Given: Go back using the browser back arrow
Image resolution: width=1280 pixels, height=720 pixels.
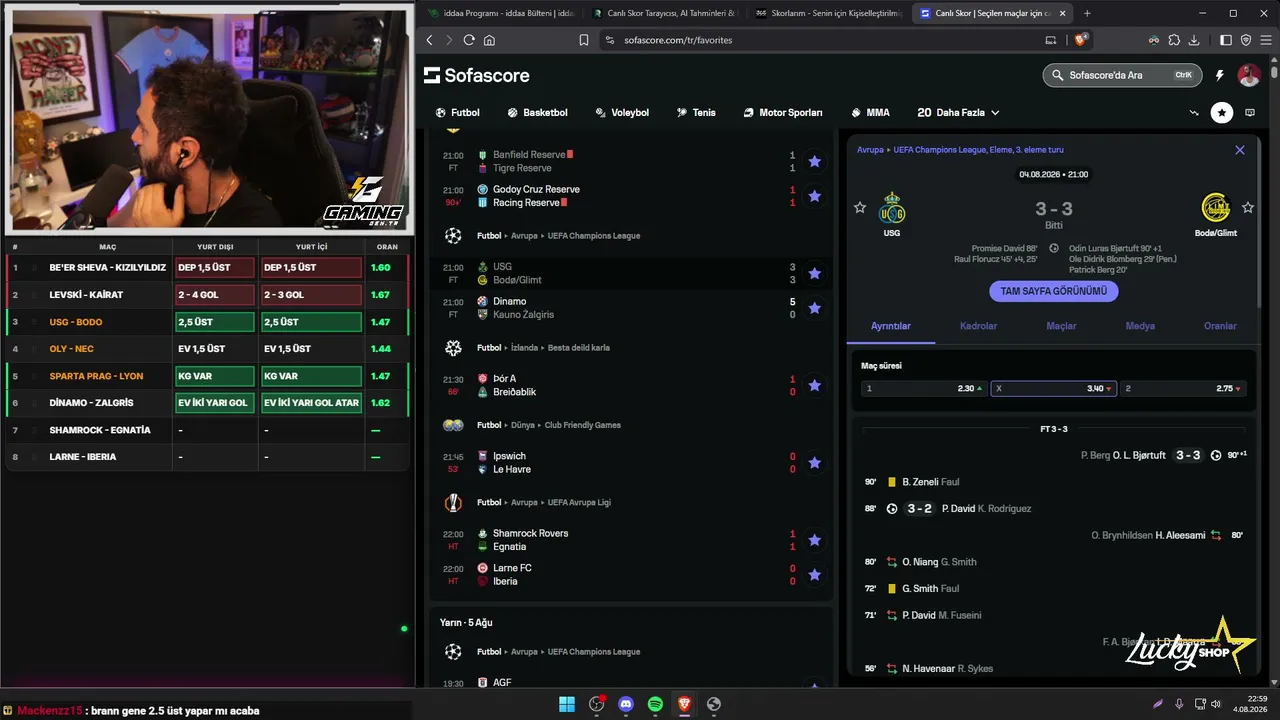Looking at the screenshot, I should [x=430, y=40].
